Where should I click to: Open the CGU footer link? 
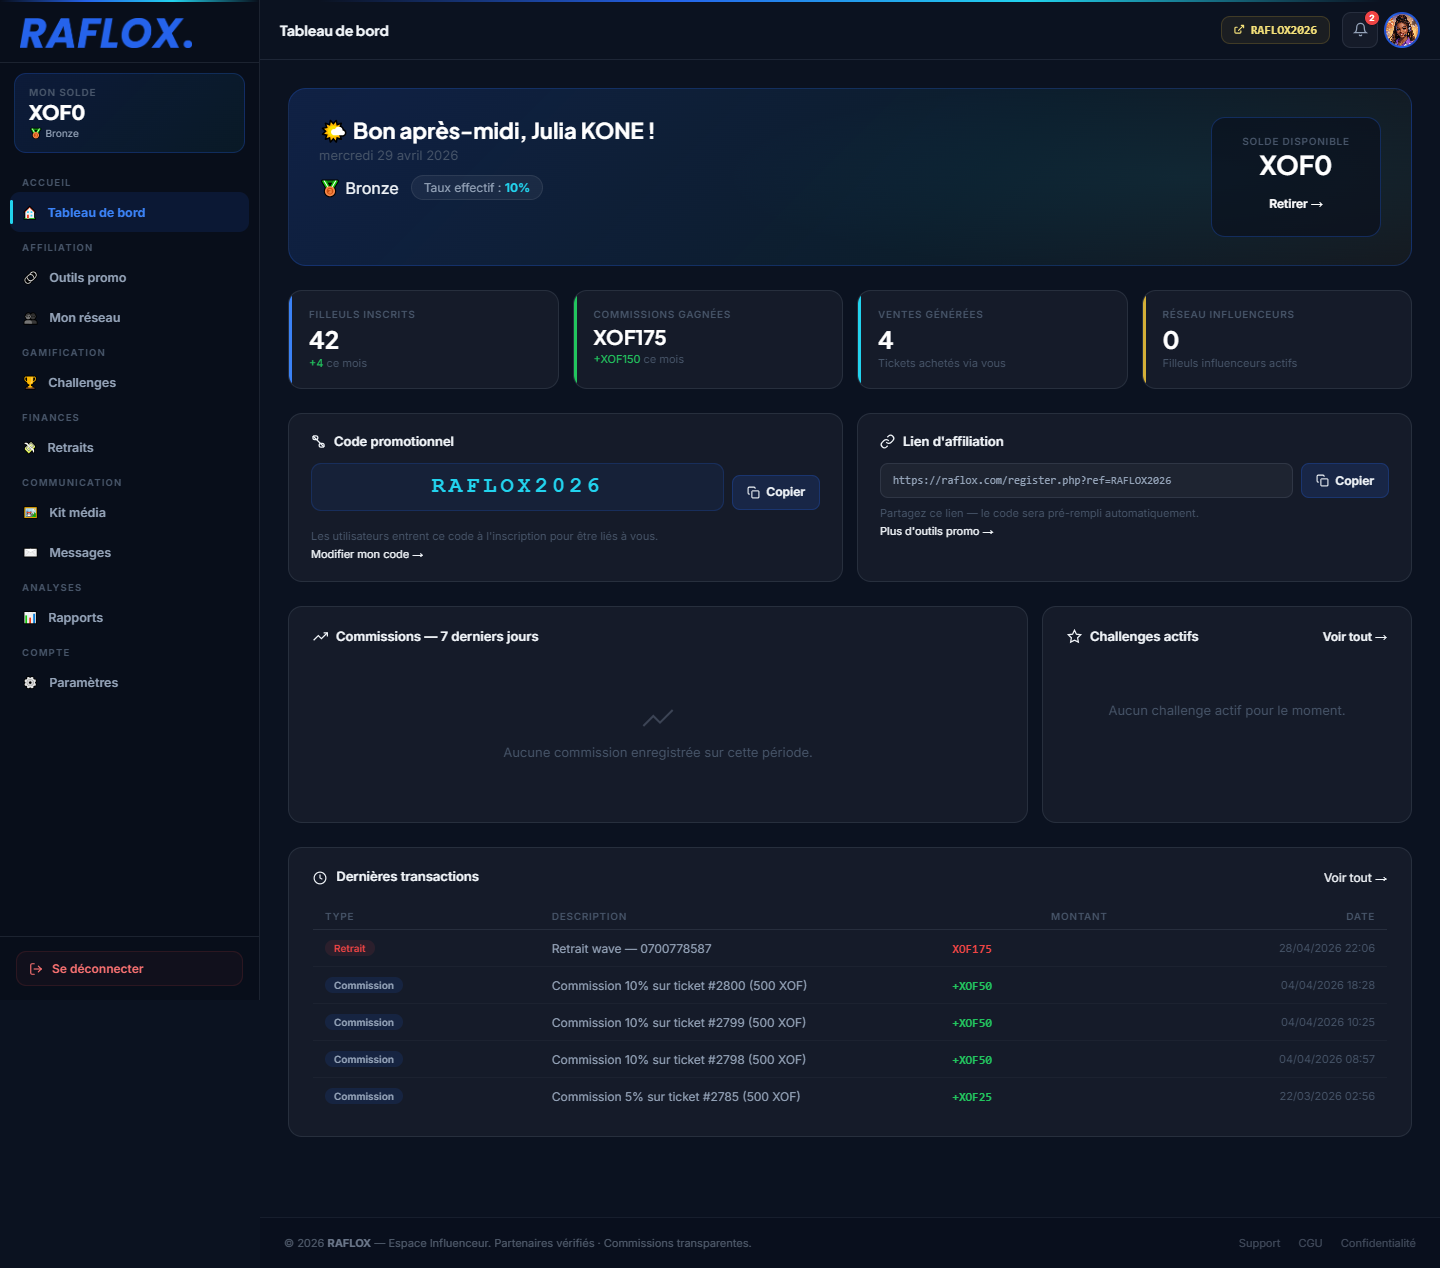(x=1310, y=1243)
